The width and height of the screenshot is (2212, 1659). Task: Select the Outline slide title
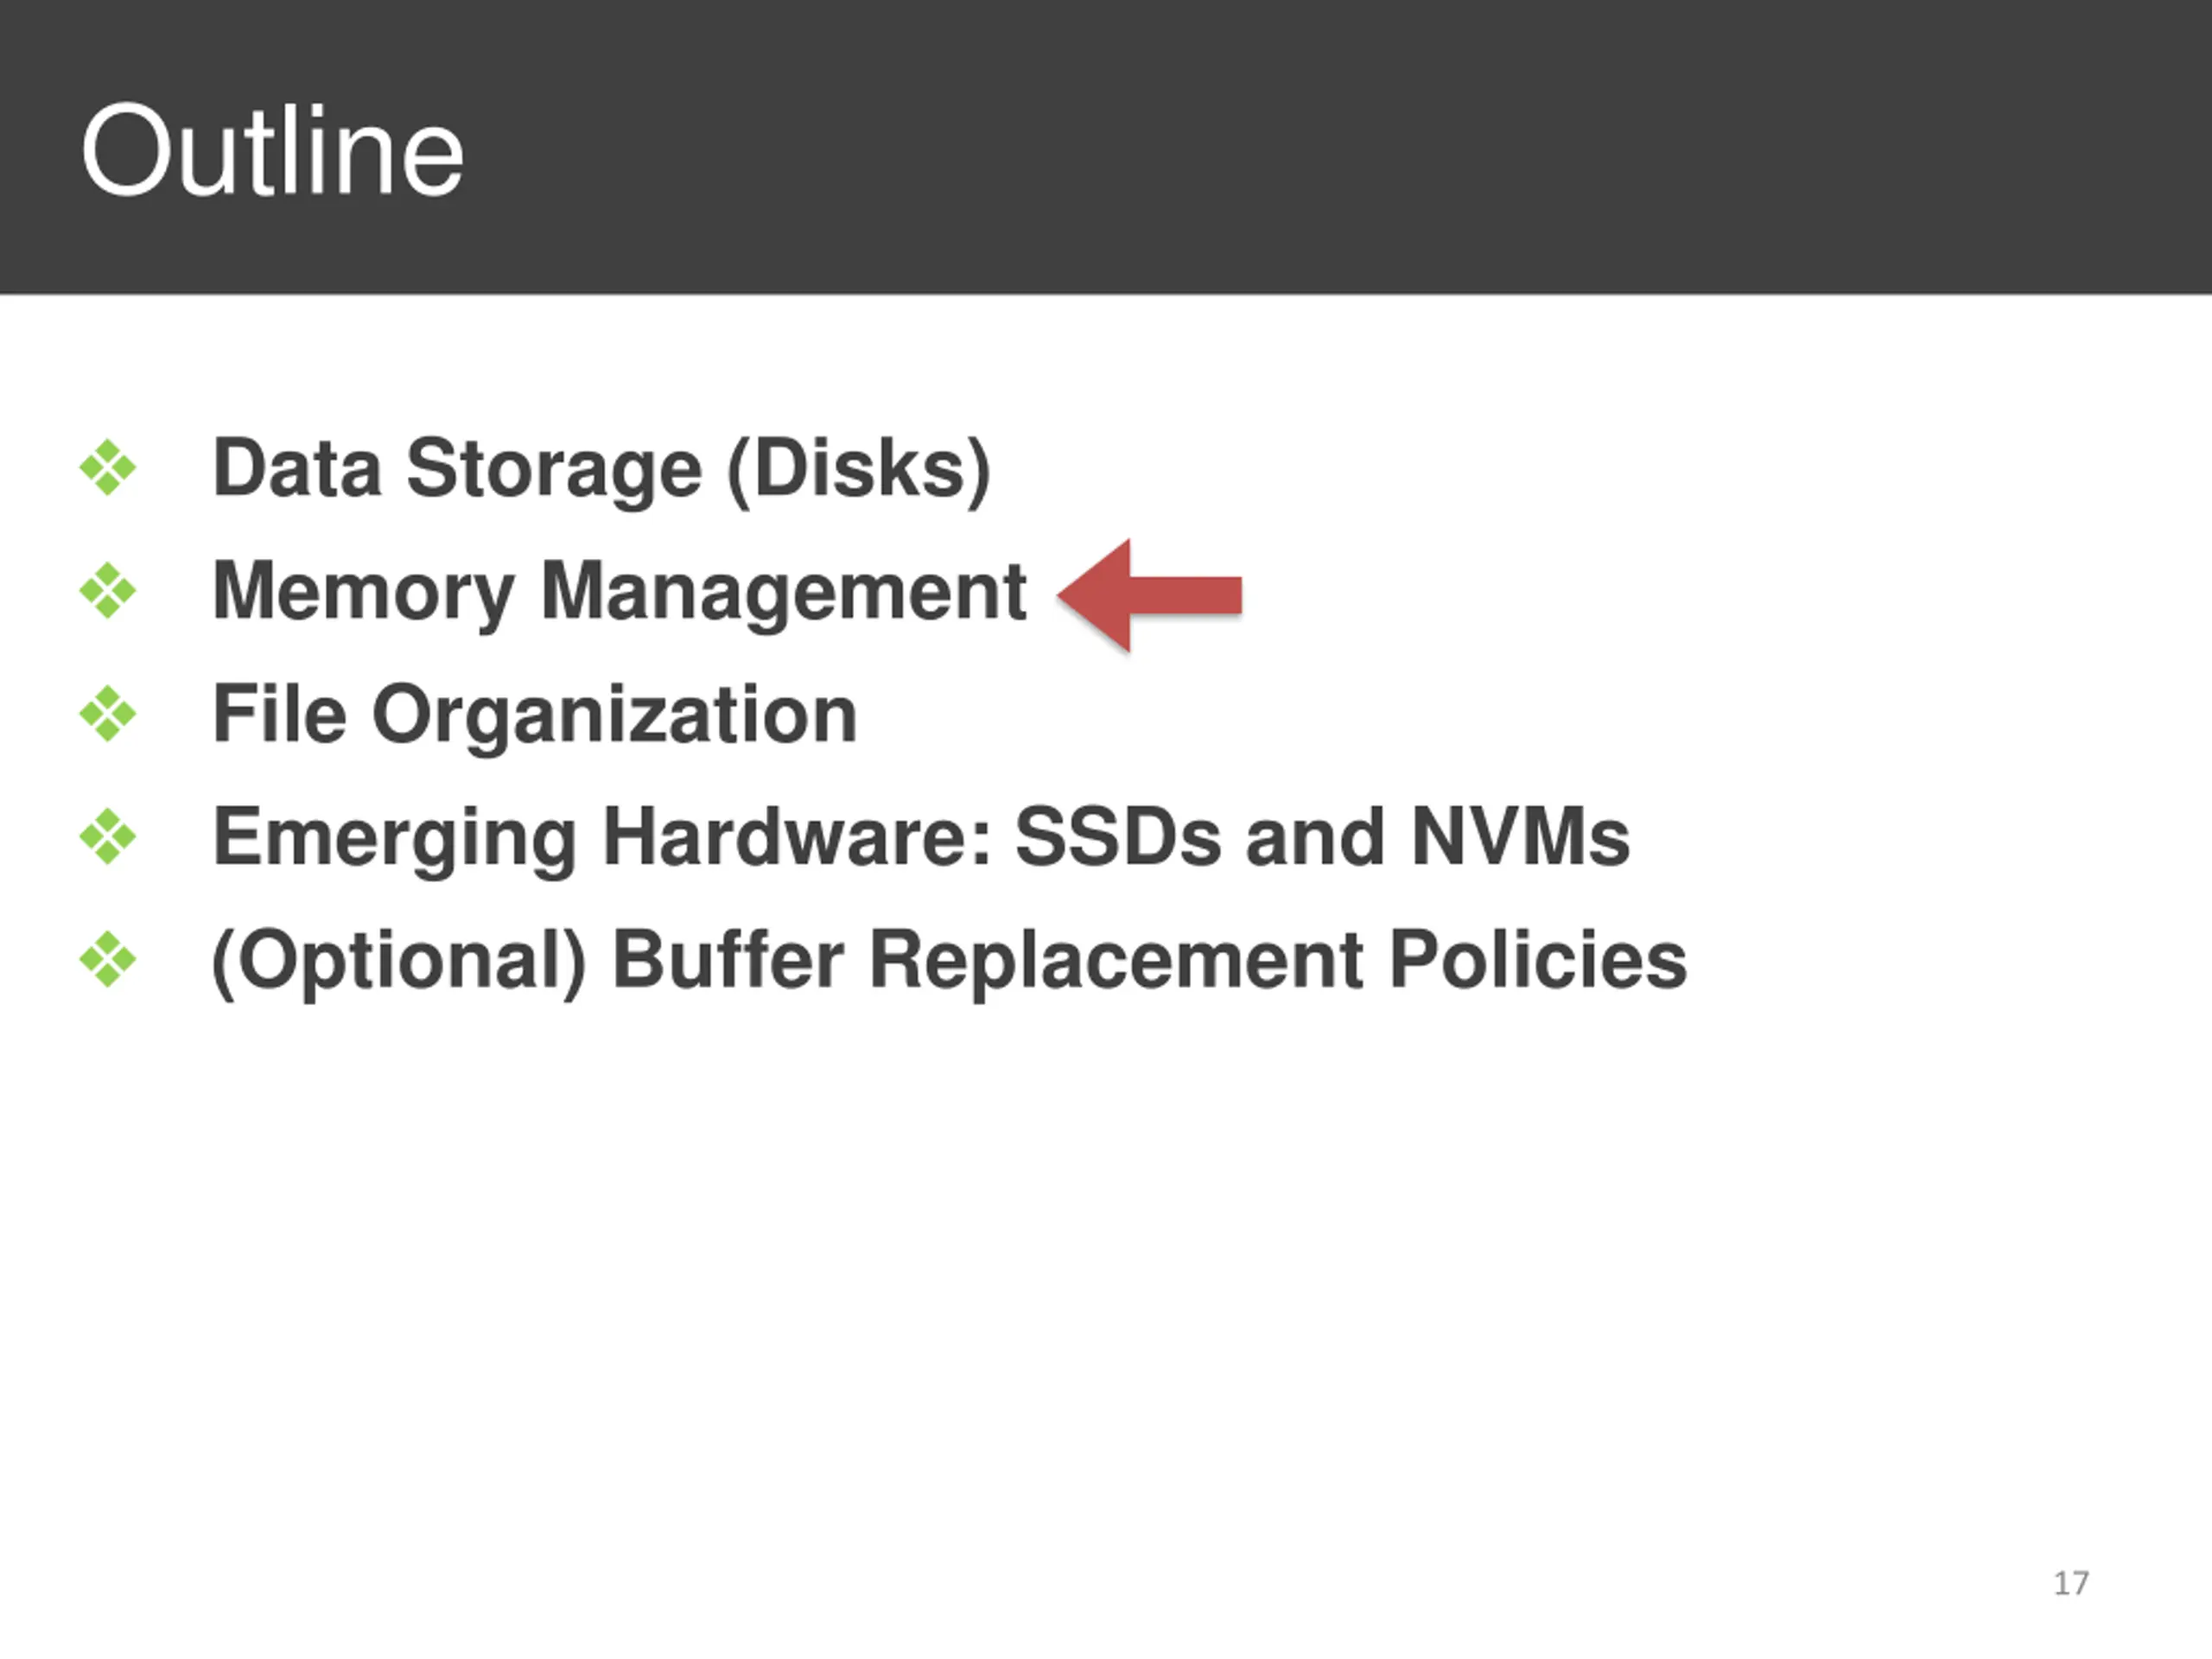[x=272, y=150]
